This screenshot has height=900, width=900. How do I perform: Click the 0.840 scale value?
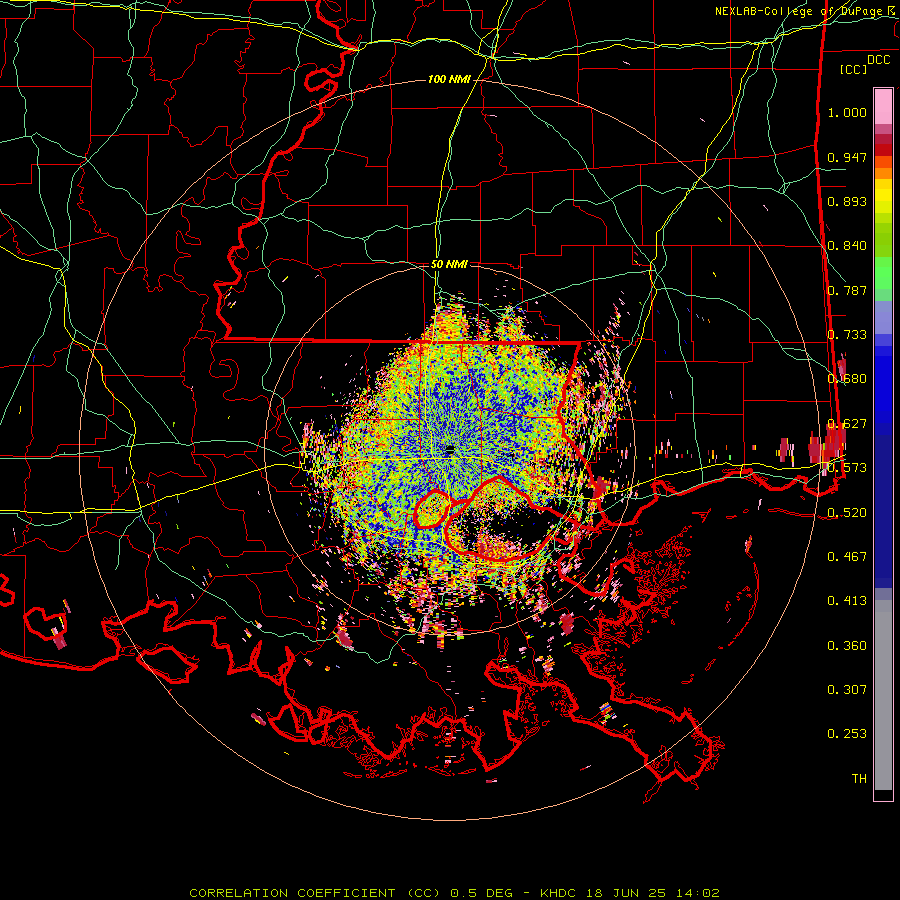pos(847,246)
